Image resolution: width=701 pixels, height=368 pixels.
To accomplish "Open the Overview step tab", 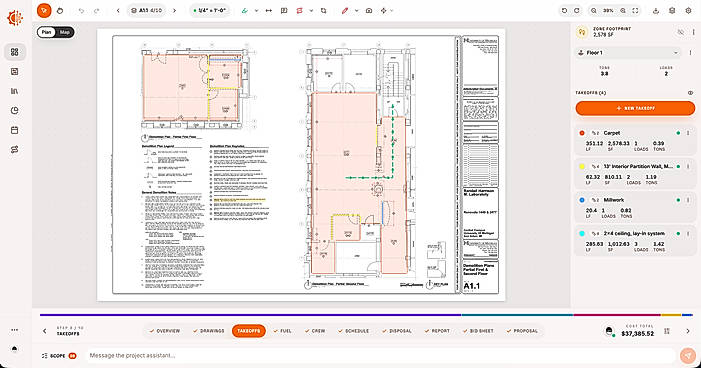I will click(x=165, y=331).
